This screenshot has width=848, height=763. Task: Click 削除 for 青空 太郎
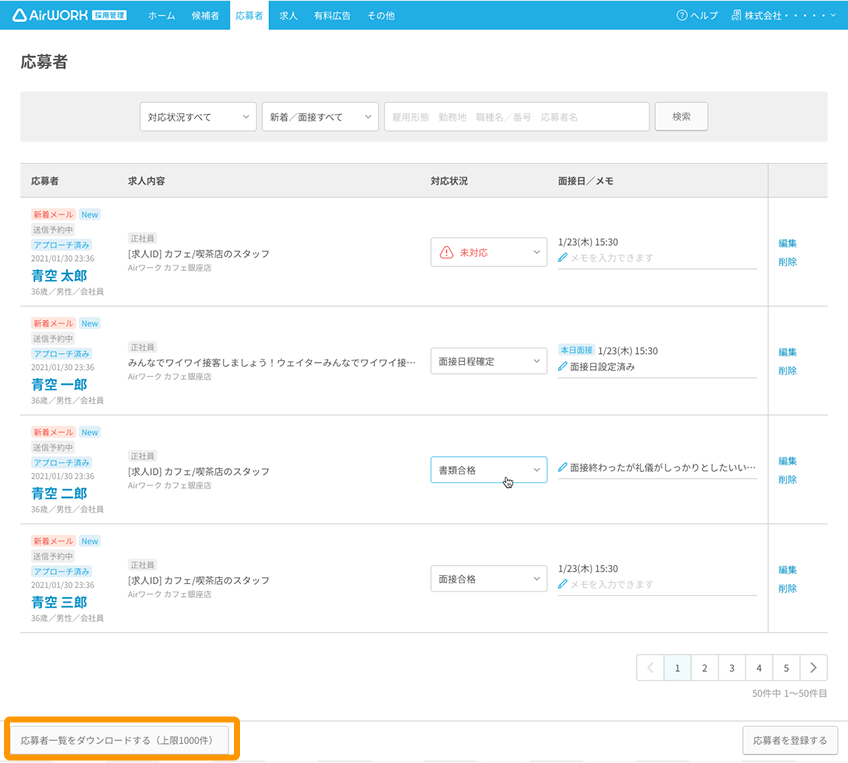(x=787, y=262)
